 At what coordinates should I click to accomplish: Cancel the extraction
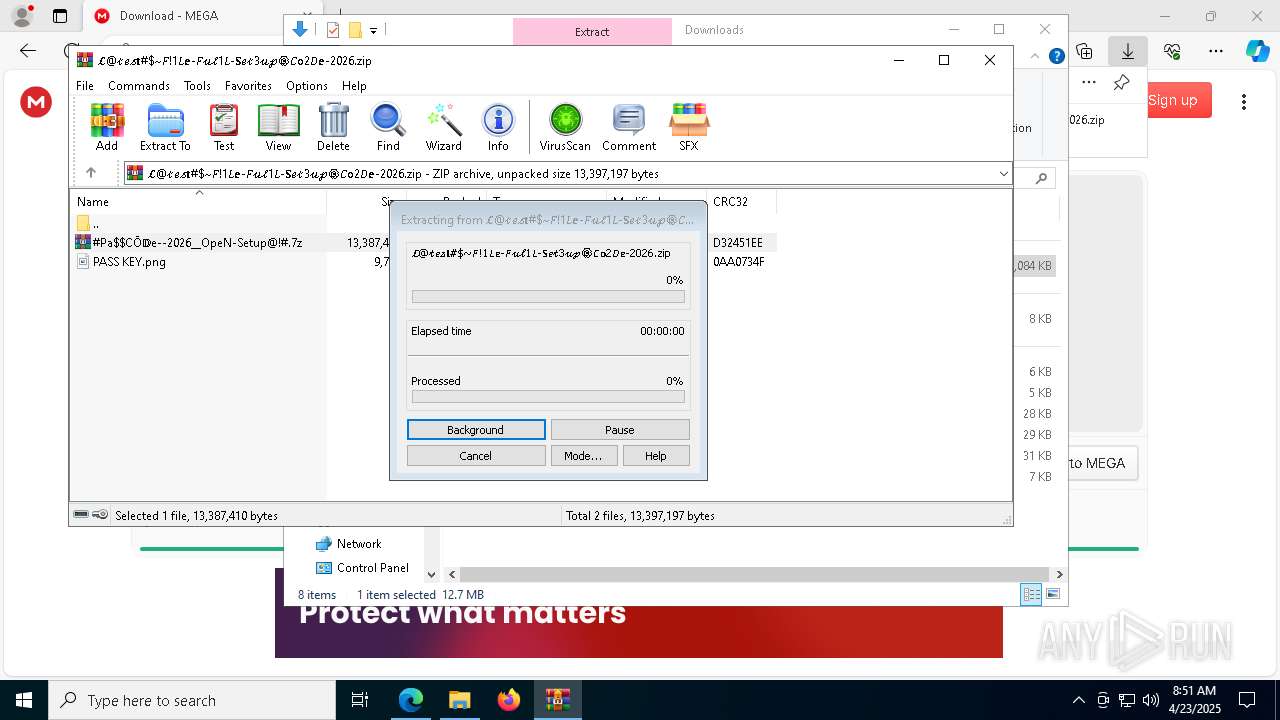[x=476, y=455]
